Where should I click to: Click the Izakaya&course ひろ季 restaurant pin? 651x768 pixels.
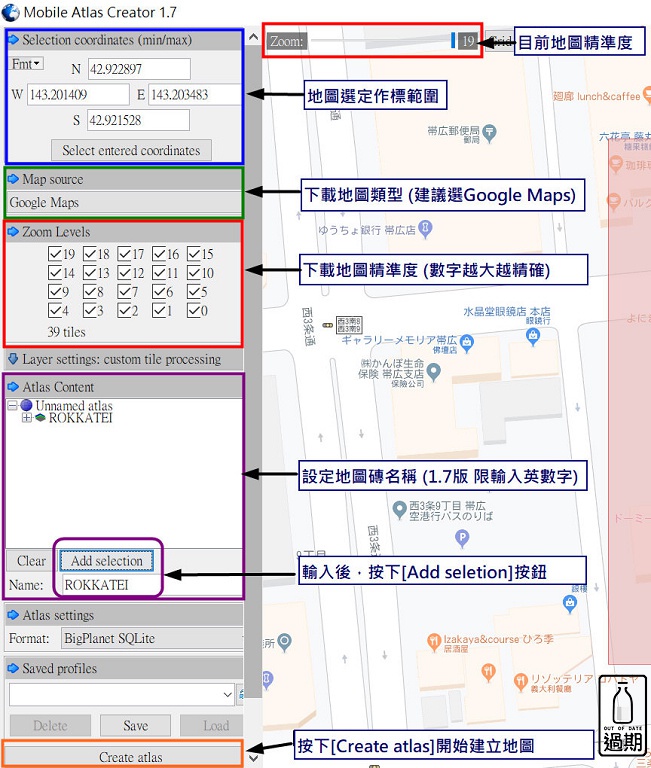click(434, 642)
